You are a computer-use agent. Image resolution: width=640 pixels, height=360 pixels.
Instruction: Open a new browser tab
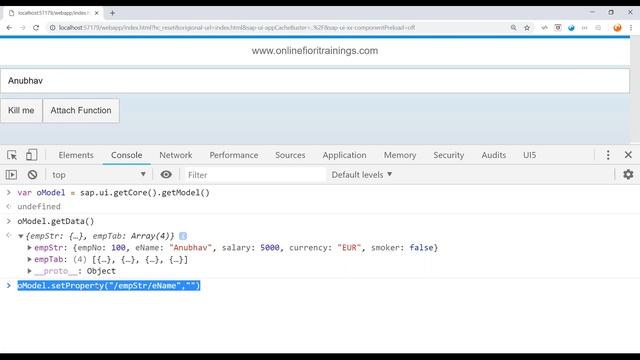coord(112,13)
